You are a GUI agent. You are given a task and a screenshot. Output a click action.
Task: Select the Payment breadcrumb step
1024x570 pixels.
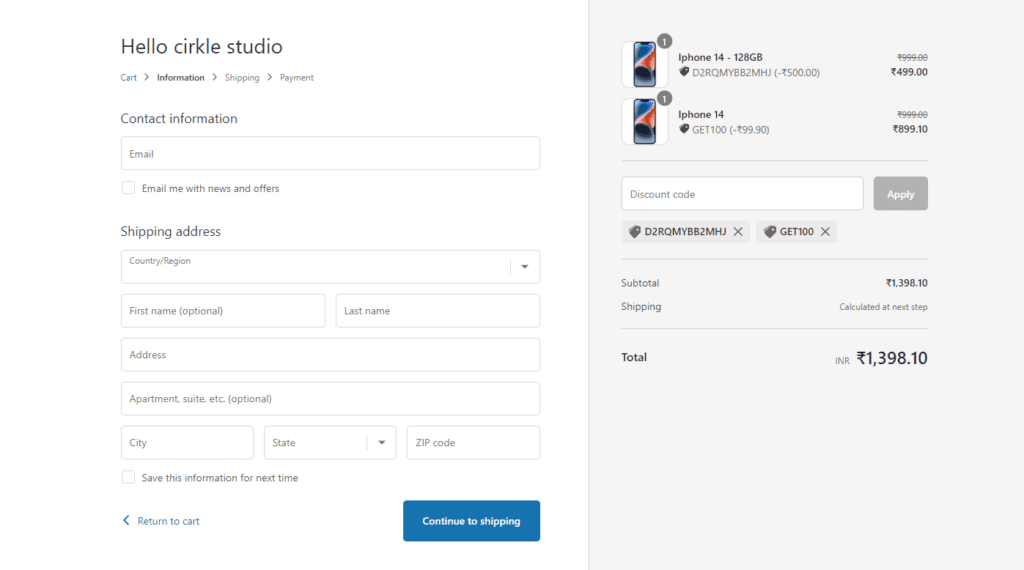[x=297, y=78]
